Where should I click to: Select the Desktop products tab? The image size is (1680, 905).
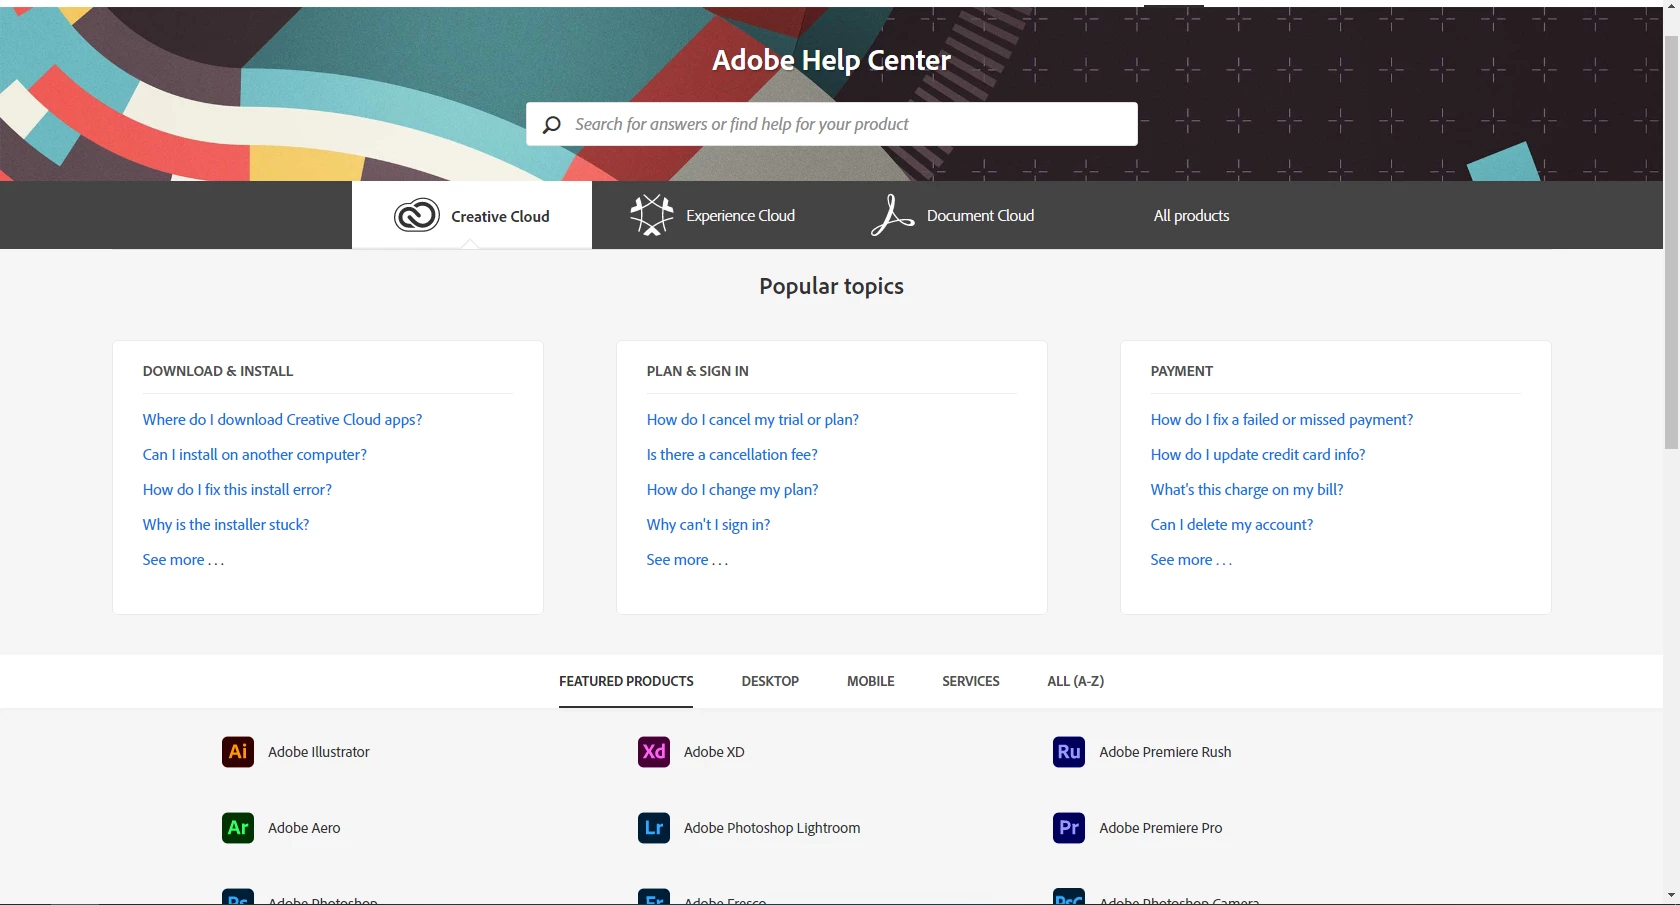point(770,681)
